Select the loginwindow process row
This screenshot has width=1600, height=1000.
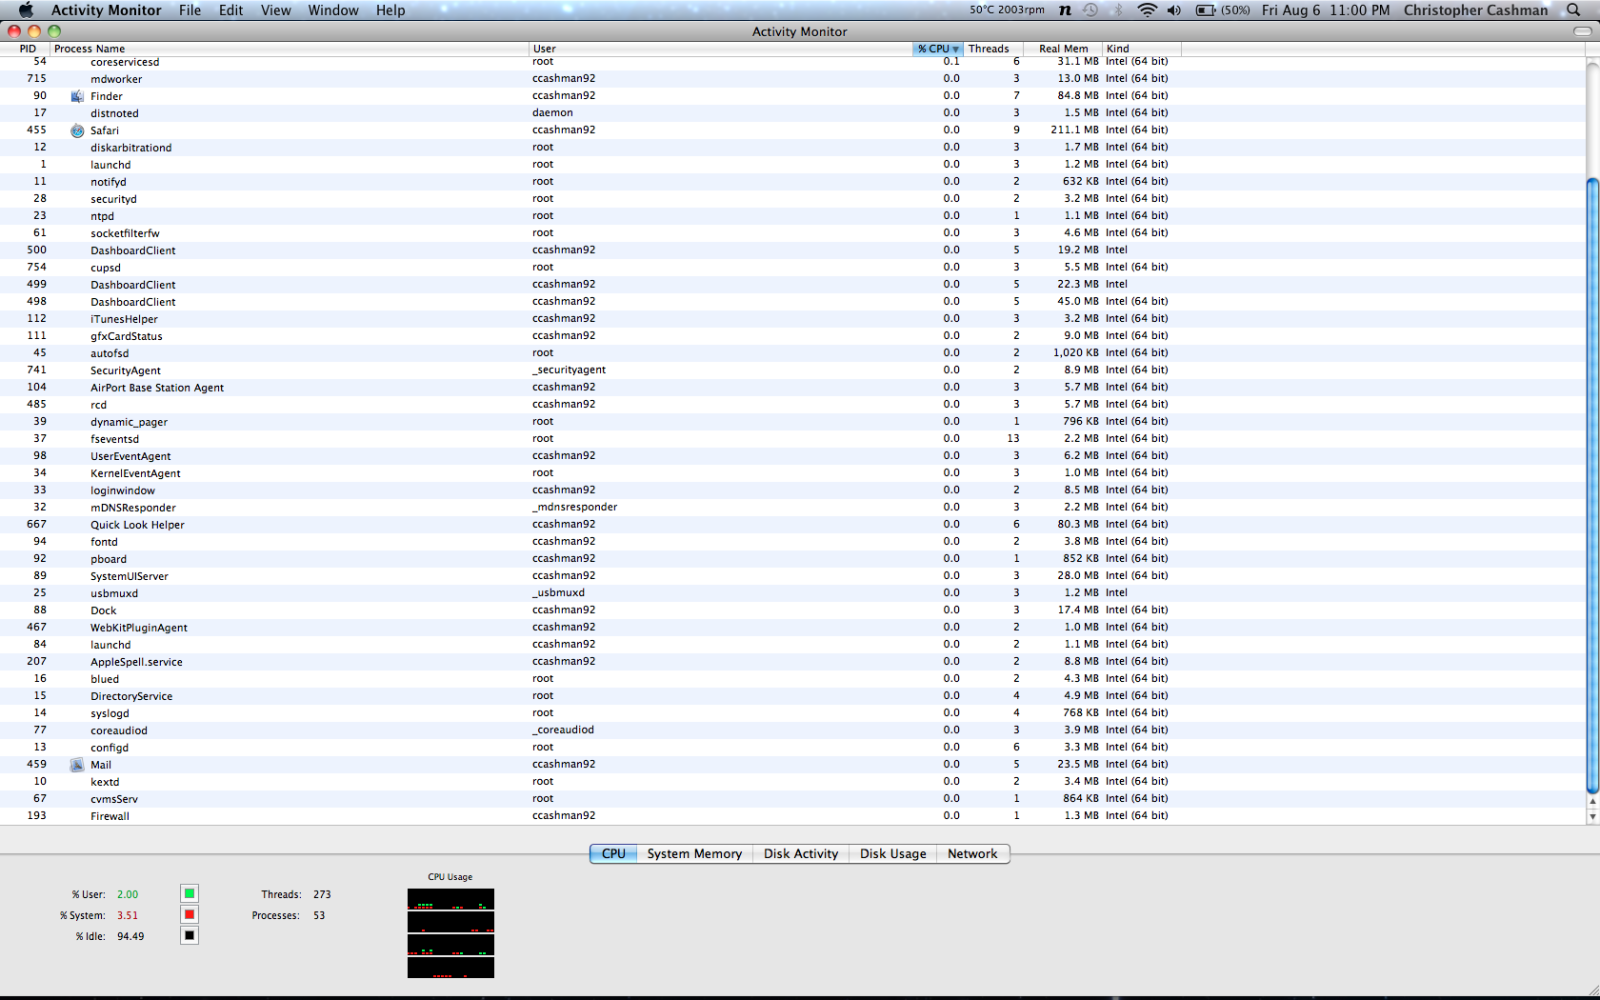point(792,490)
